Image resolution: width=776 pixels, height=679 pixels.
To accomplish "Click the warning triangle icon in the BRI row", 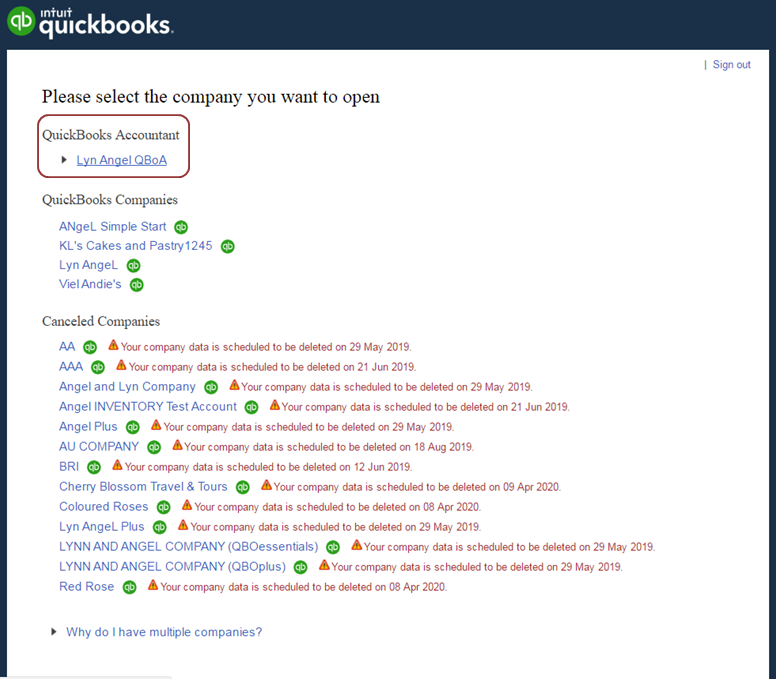I will (x=117, y=465).
